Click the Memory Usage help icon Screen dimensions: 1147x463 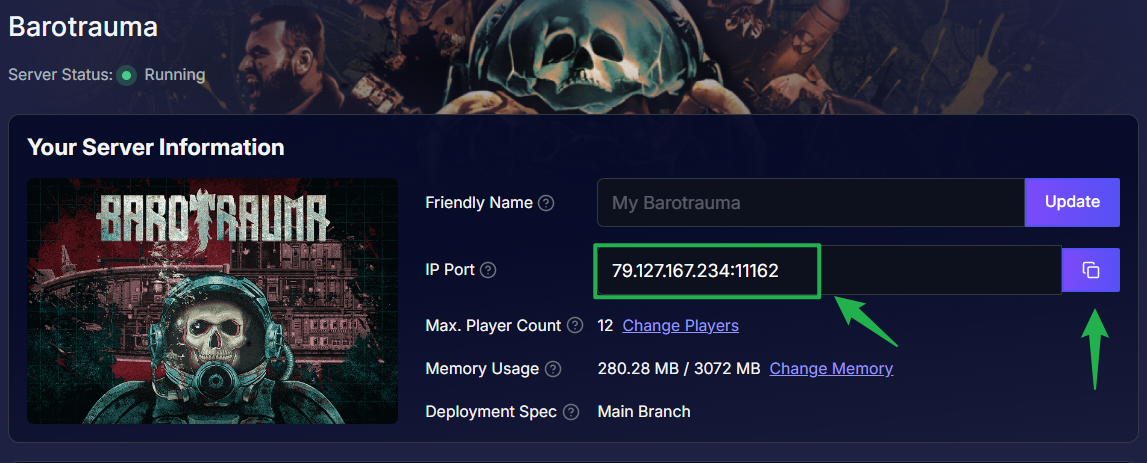[x=553, y=369]
